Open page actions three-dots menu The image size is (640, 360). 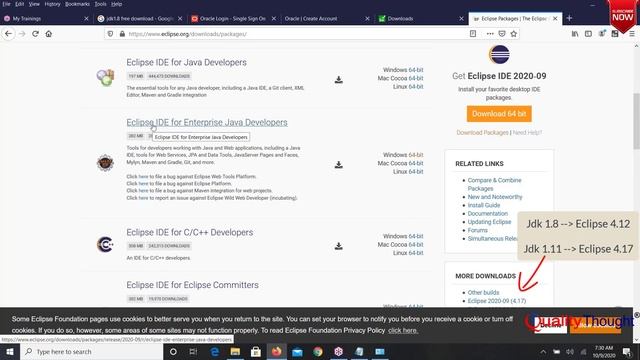[x=490, y=34]
